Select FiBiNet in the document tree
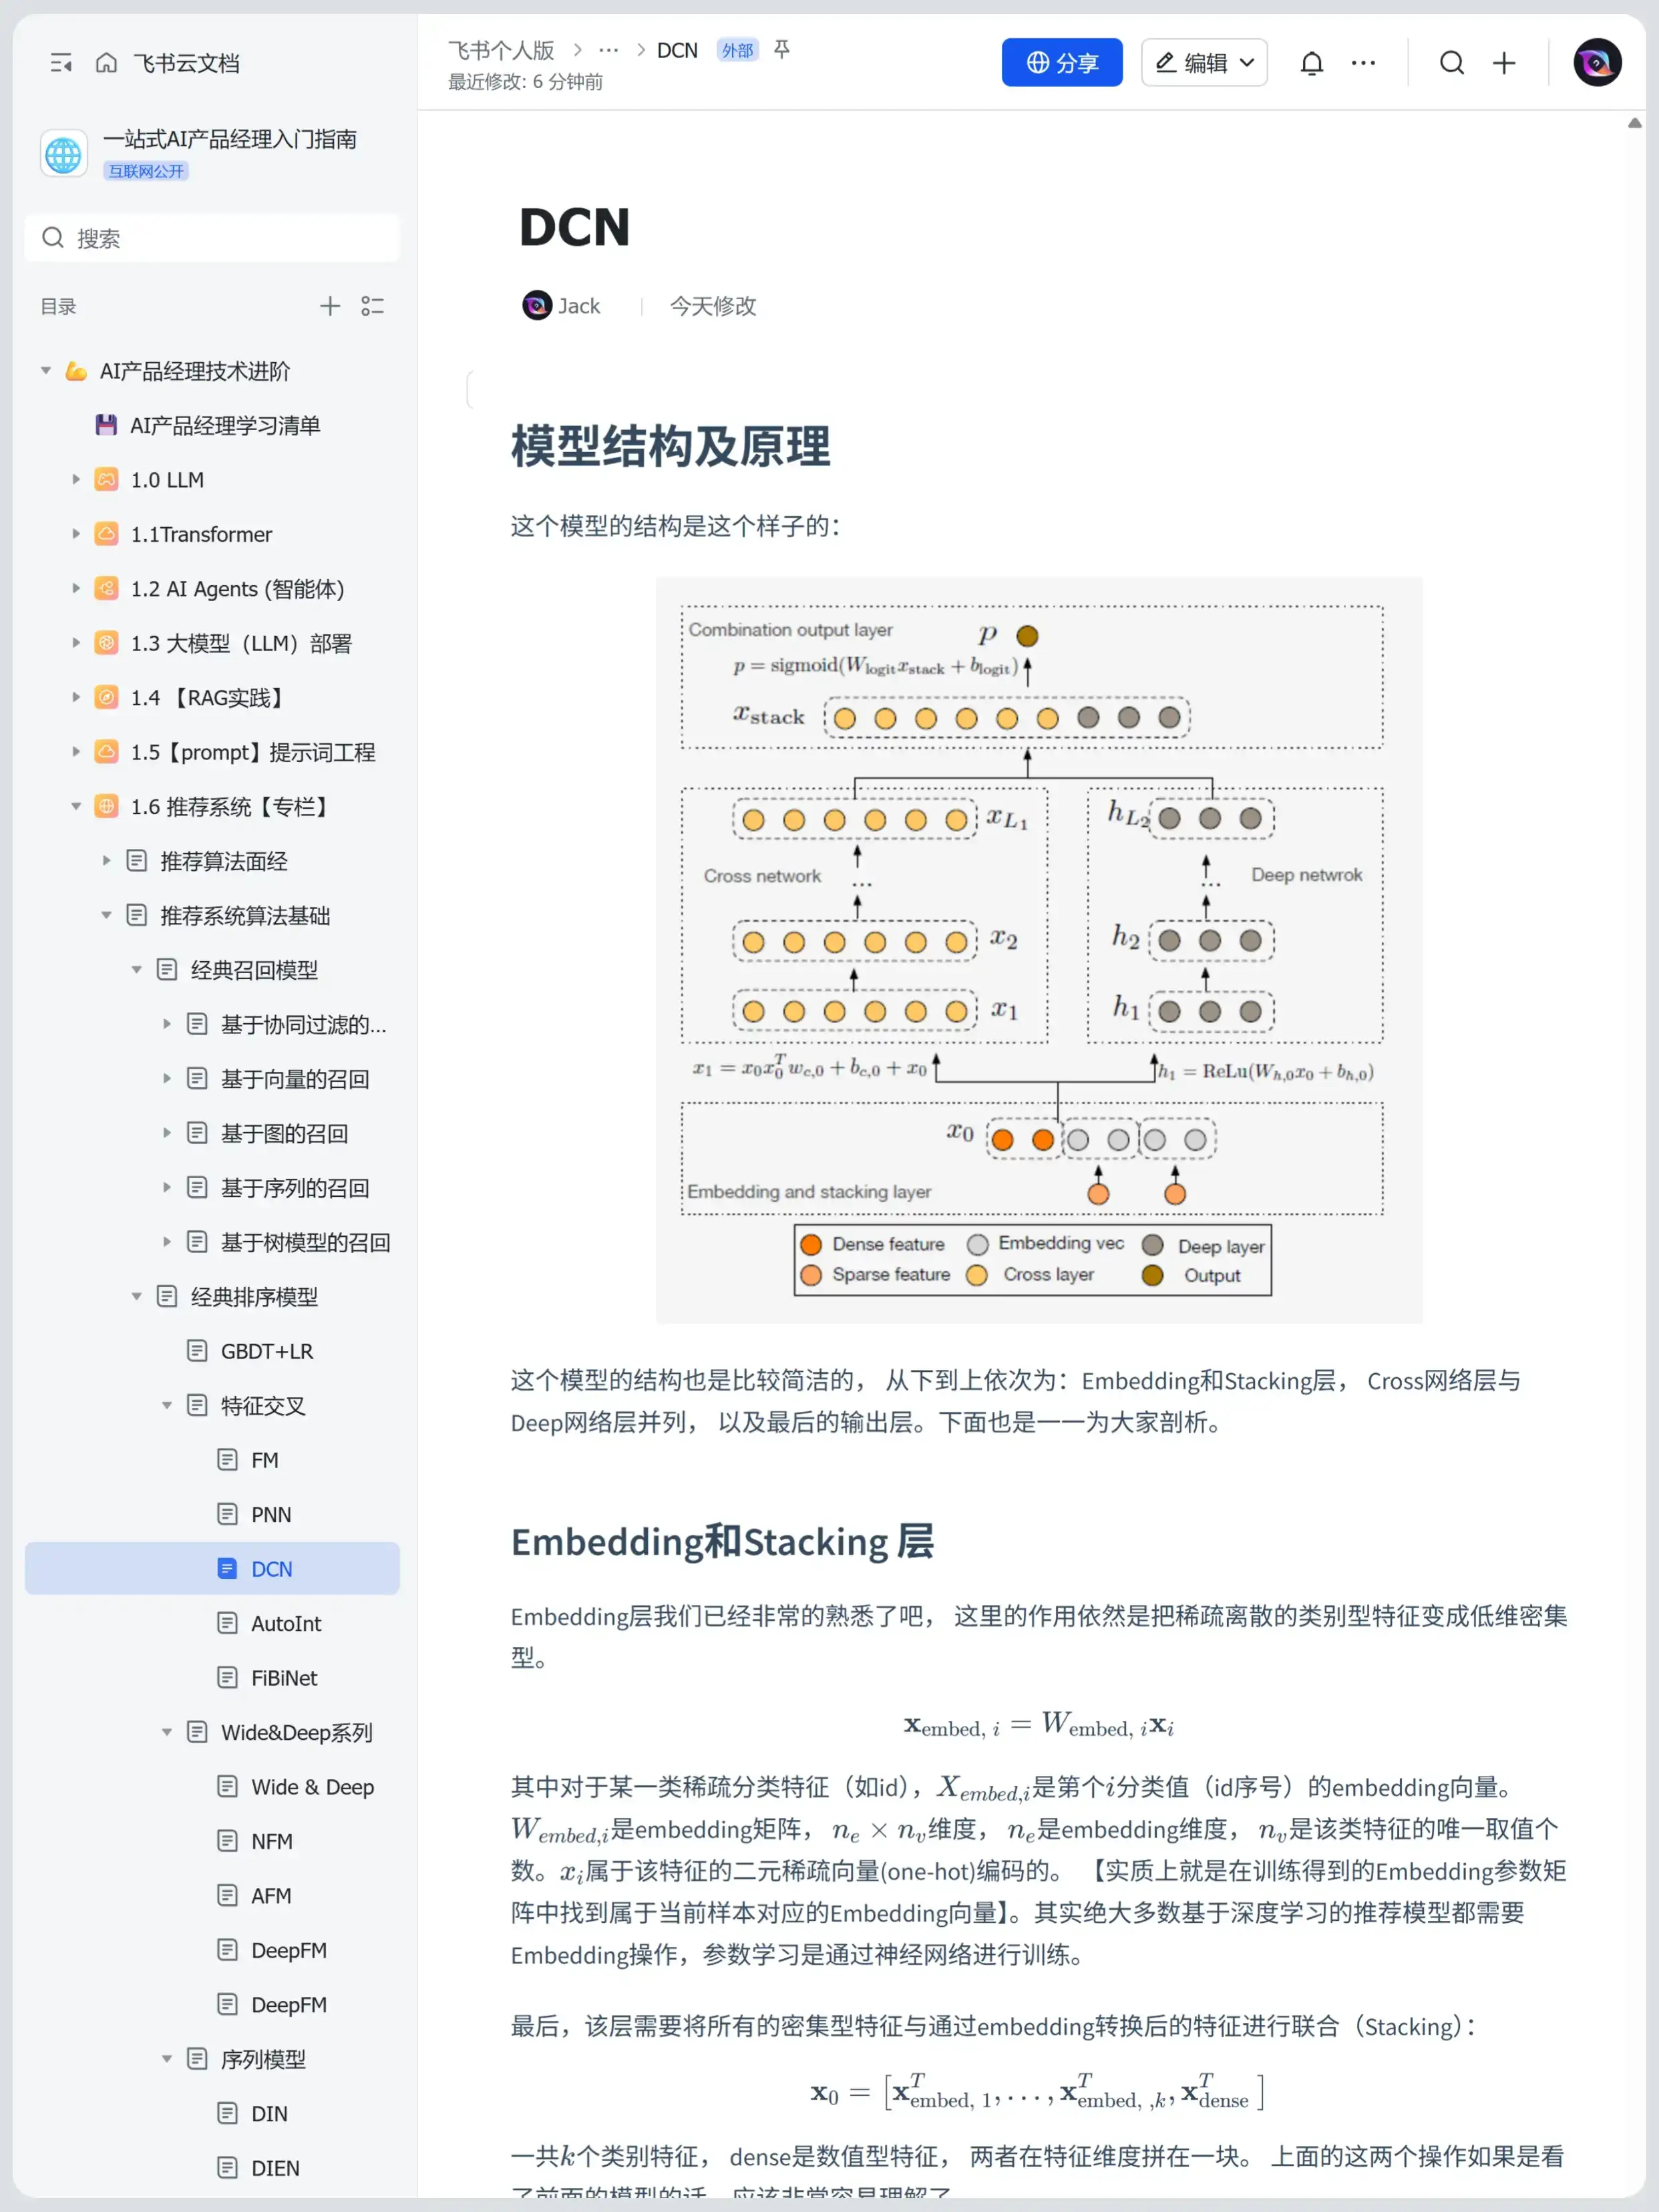Viewport: 1659px width, 2212px height. [284, 1677]
